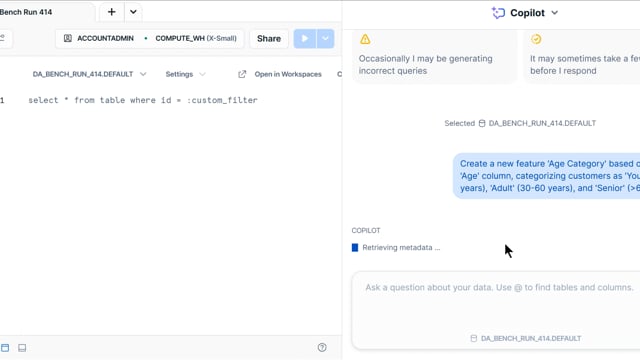Open the Copilot panel menu chevron
The width and height of the screenshot is (640, 360).
[555, 13]
